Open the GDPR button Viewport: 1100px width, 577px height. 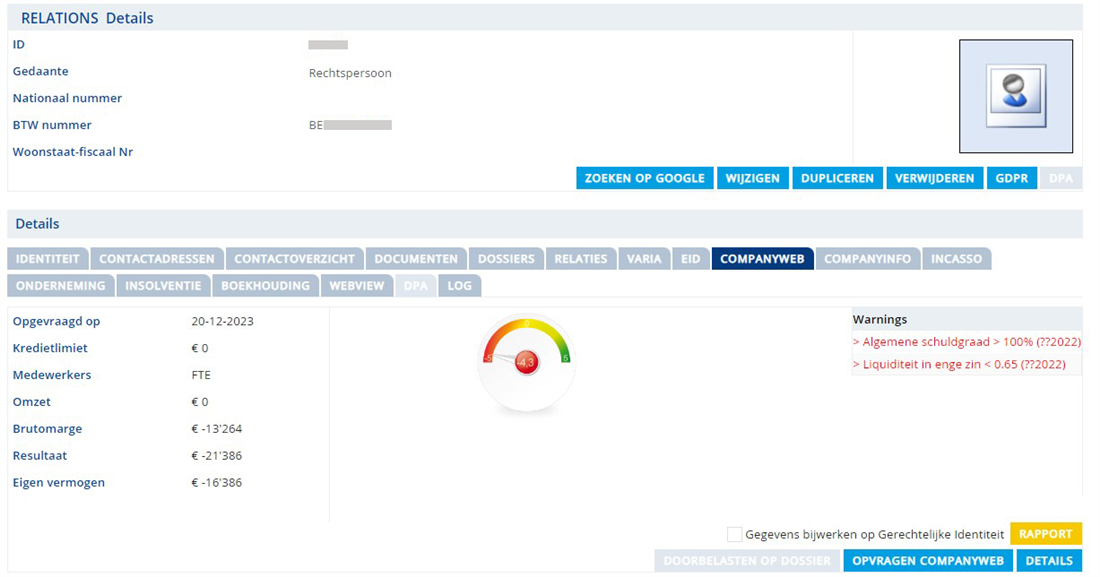[1011, 178]
